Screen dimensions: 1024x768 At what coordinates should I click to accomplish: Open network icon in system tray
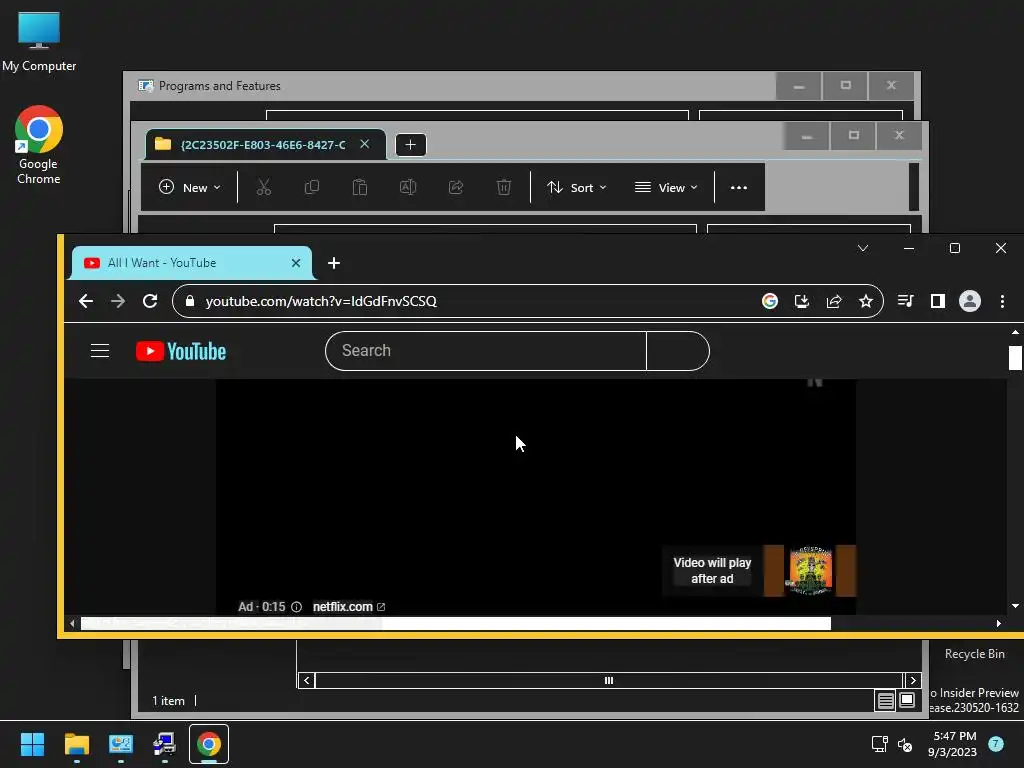(879, 744)
